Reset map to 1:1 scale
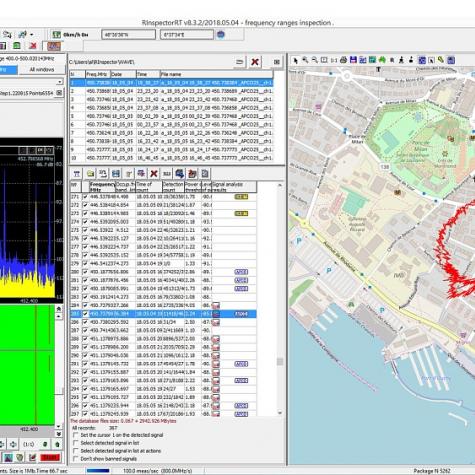Image resolution: width=475 pixels, height=475 pixels. point(334,60)
